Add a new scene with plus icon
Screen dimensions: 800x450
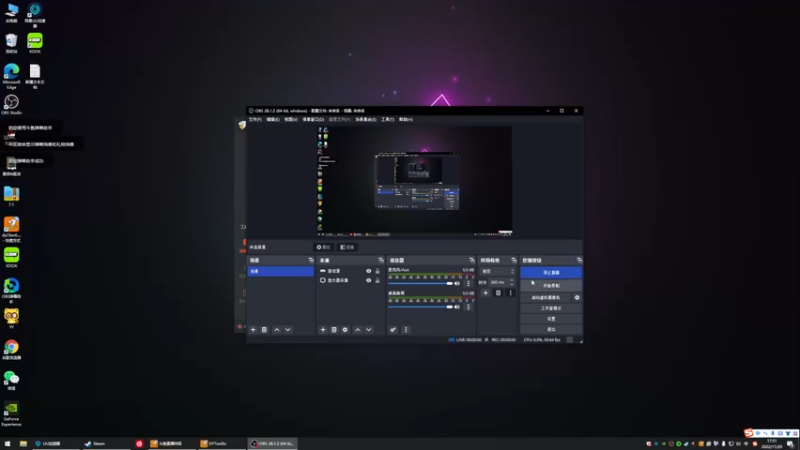point(253,330)
